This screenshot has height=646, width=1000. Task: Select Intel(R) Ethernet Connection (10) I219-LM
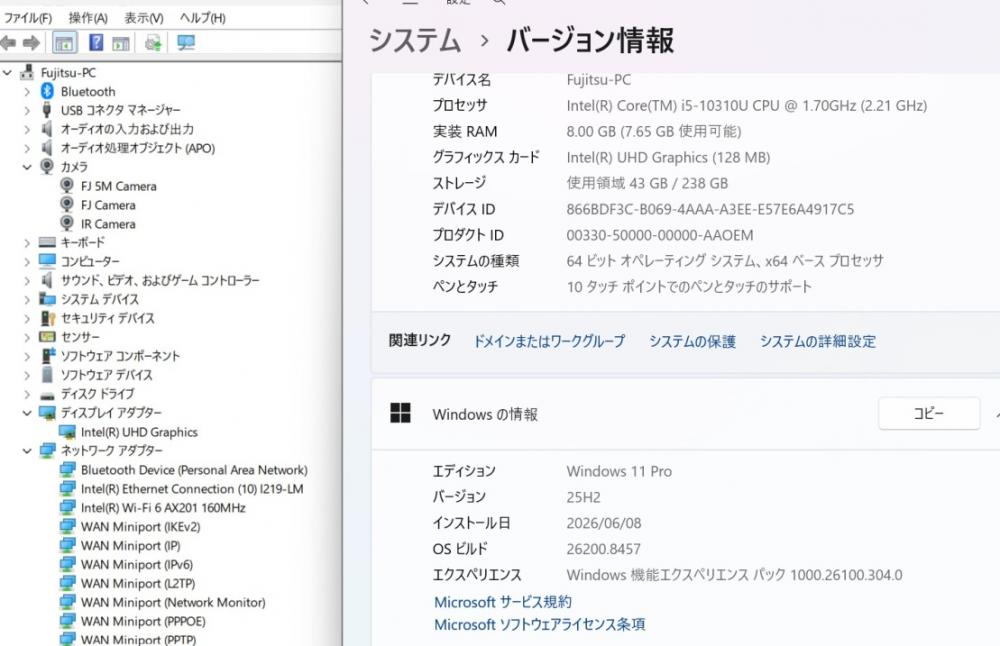click(x=192, y=489)
